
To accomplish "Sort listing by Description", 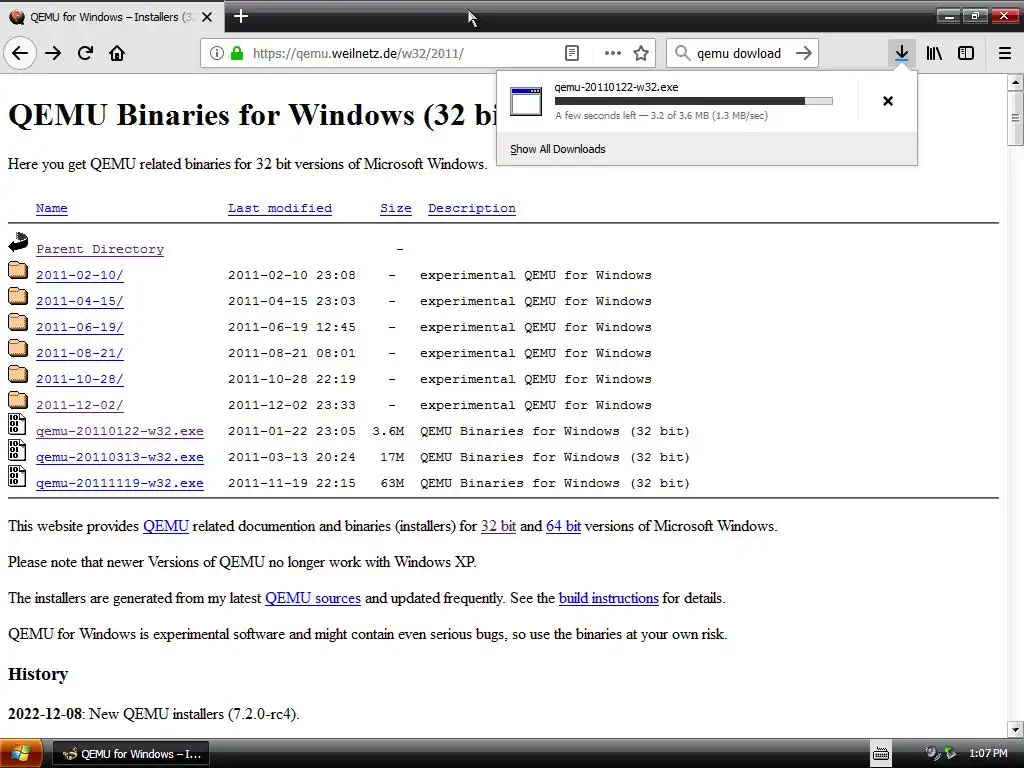I will (x=472, y=208).
